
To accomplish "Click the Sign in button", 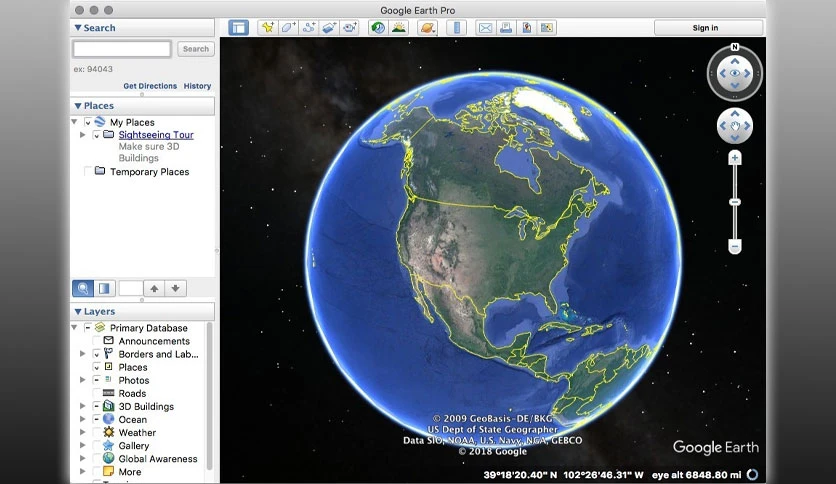I will (708, 28).
